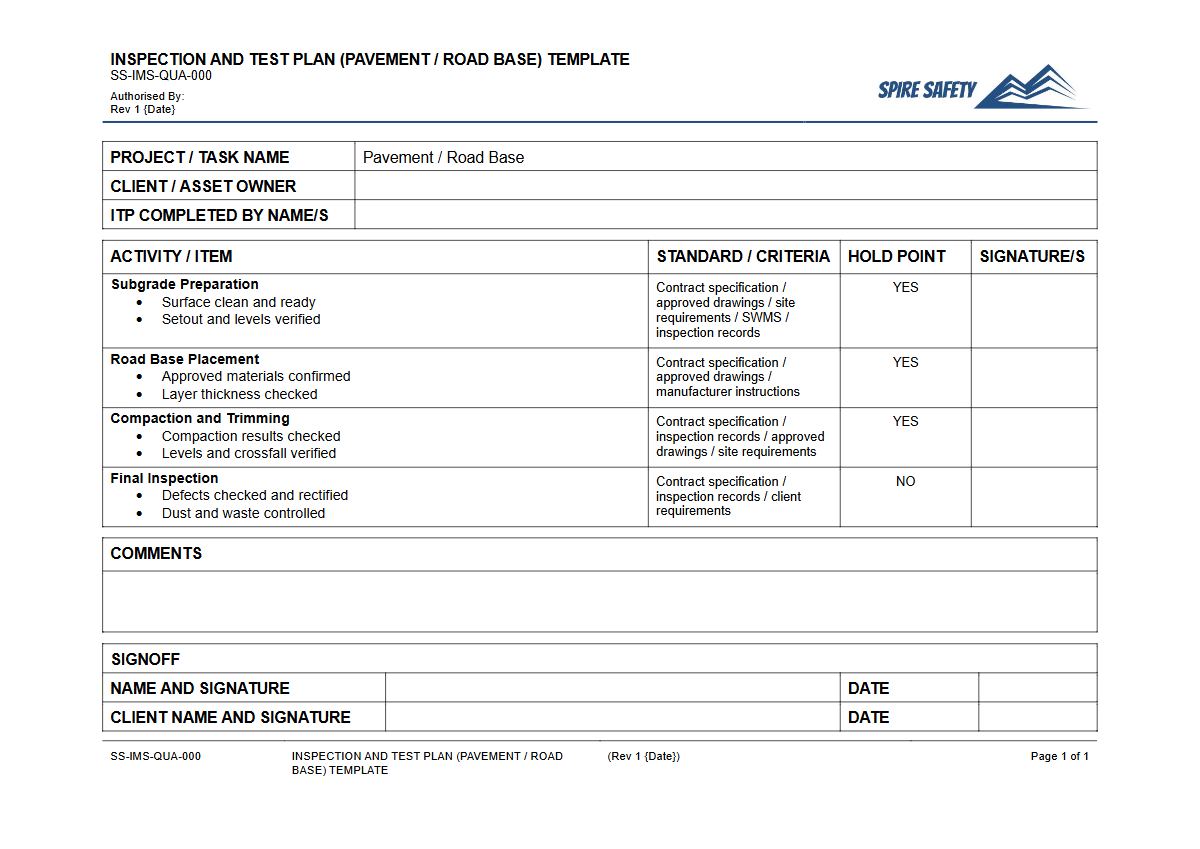Click 'Approved materials confirmed' bullet
This screenshot has height=849, width=1200.
(x=256, y=376)
